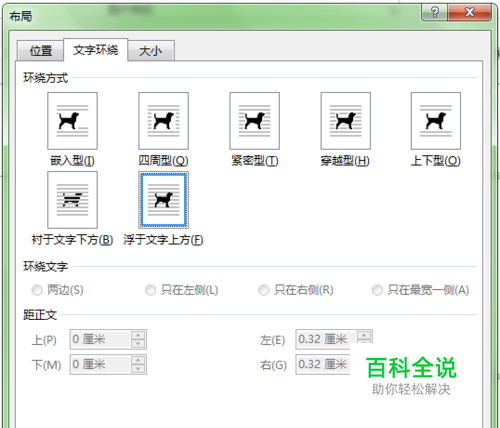
Task: Select the 嵌入型 in-line wrapping icon
Action: [x=72, y=121]
